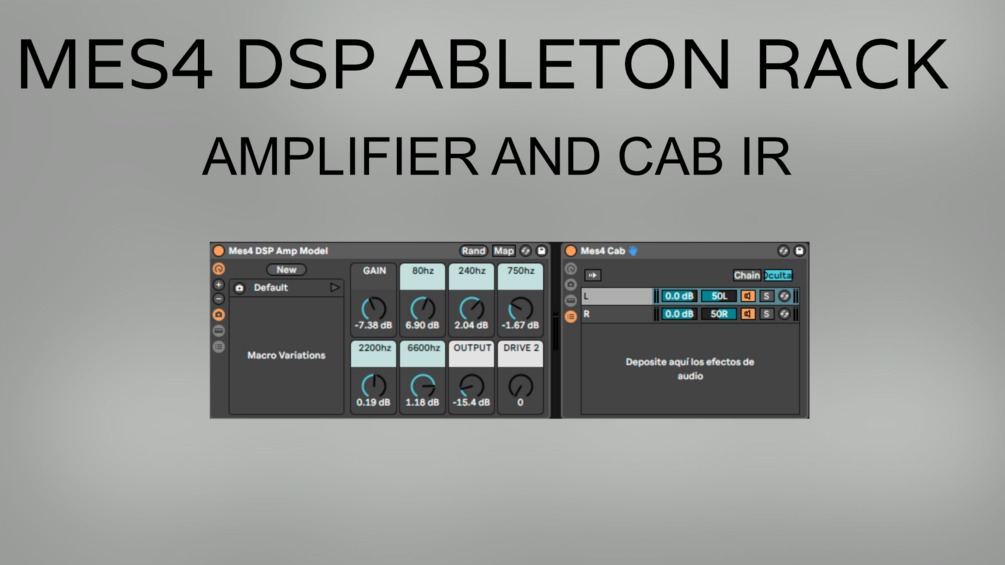Click the audio effects drop area text
The height and width of the screenshot is (565, 1005).
[x=690, y=369]
